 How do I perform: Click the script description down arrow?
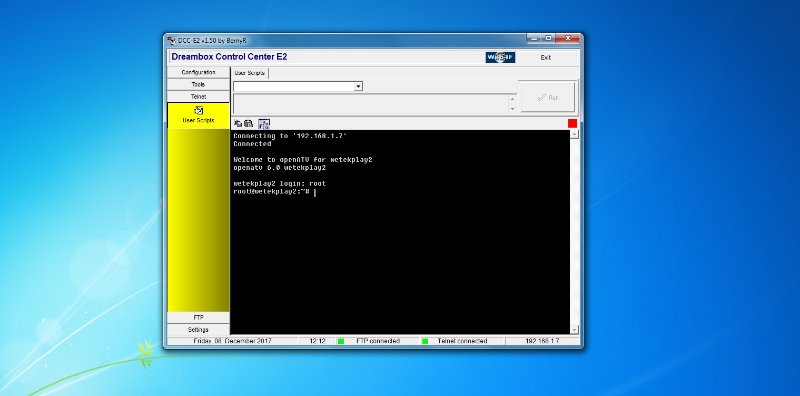[x=512, y=109]
